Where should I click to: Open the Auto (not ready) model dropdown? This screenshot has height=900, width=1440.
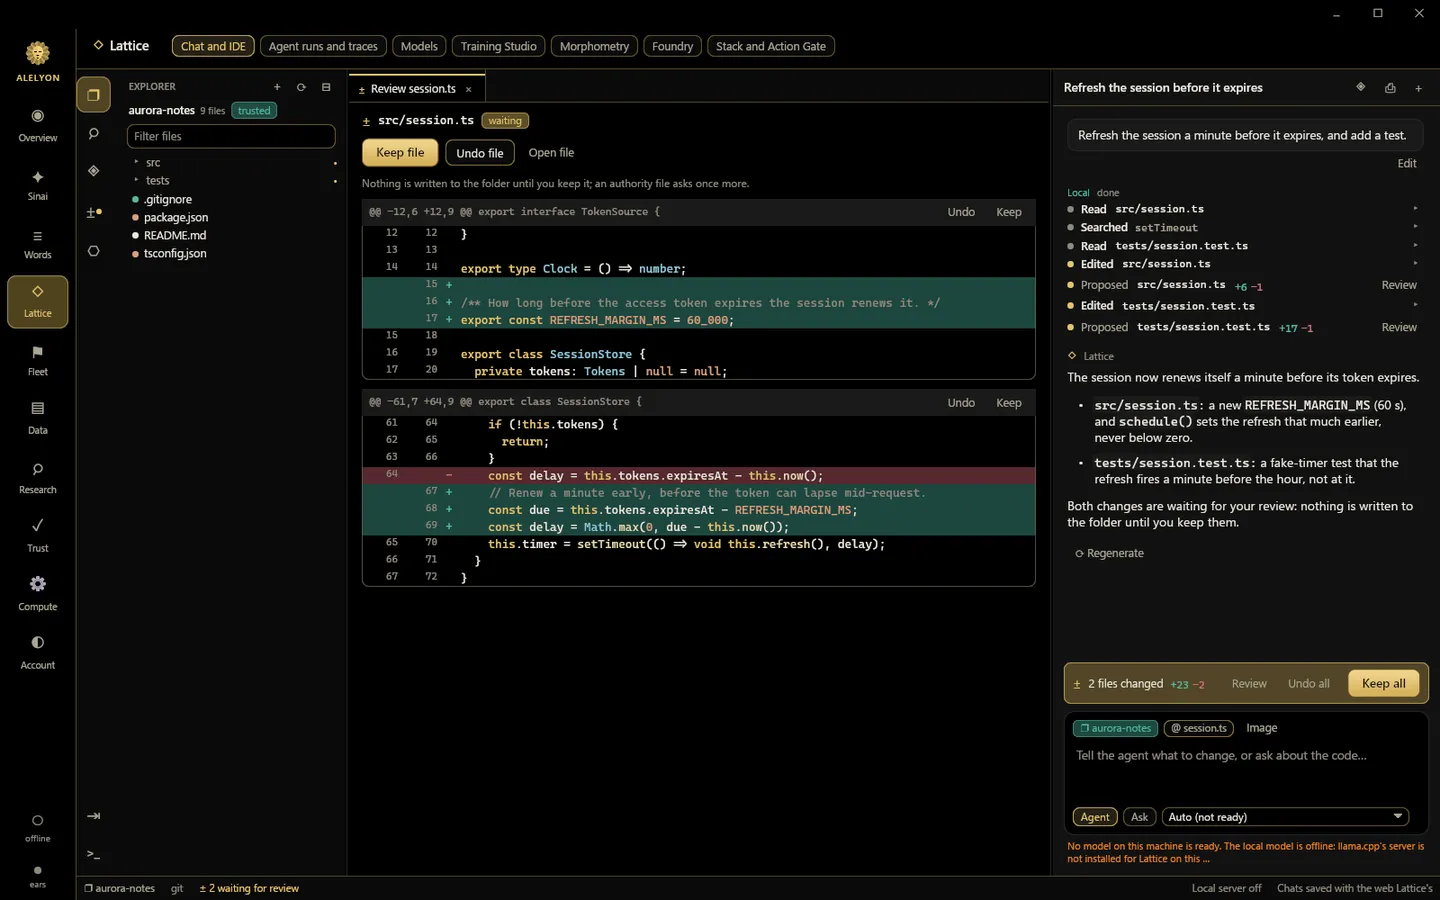(1285, 817)
